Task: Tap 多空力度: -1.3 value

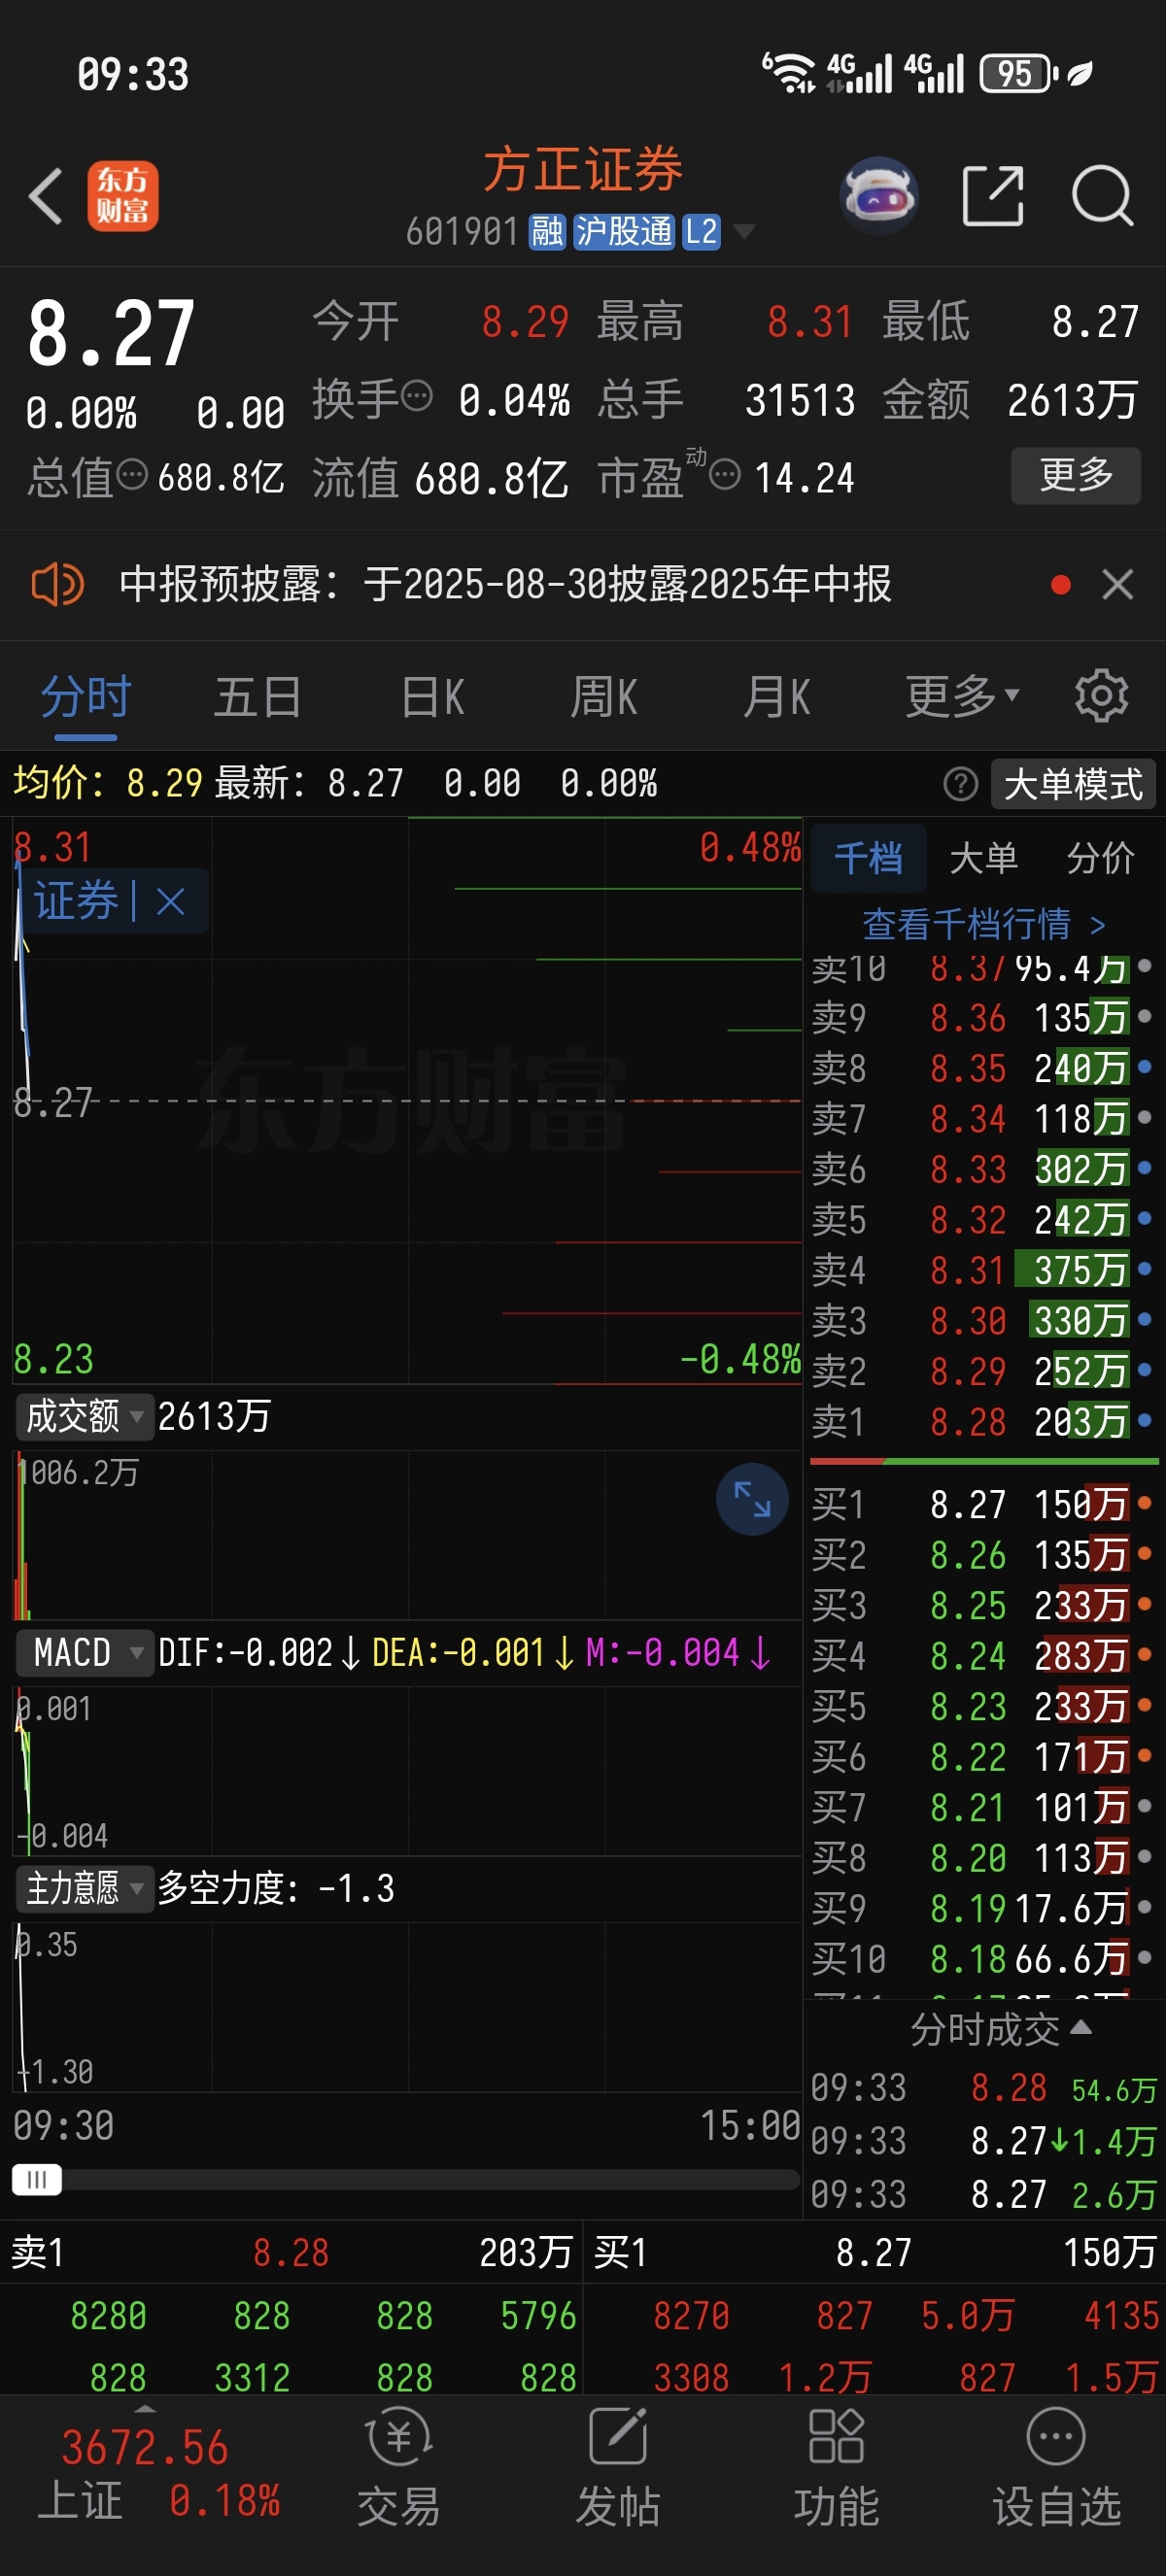Action: coord(276,1888)
